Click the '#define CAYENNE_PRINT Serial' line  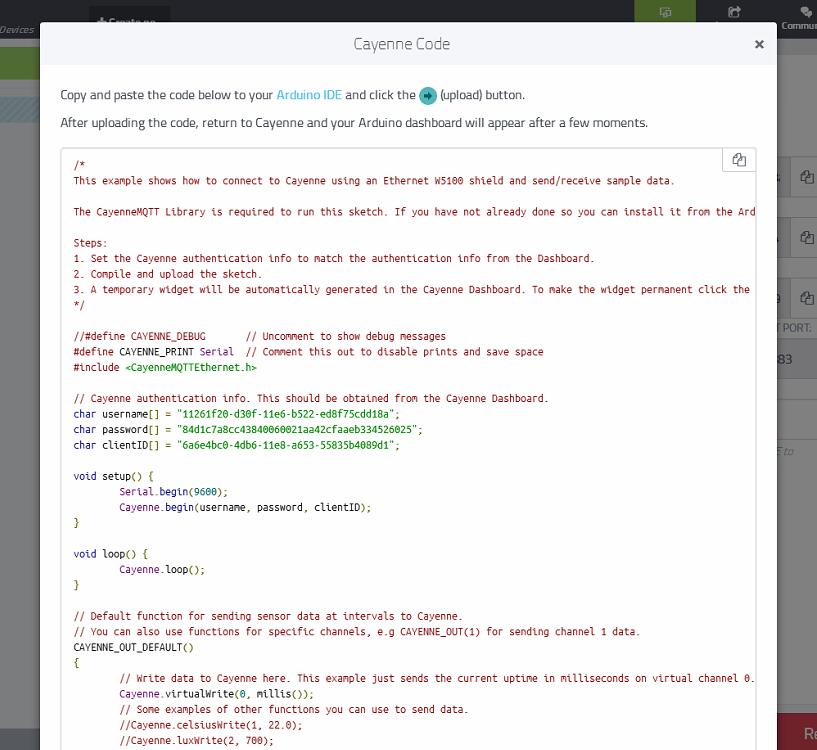click(308, 352)
